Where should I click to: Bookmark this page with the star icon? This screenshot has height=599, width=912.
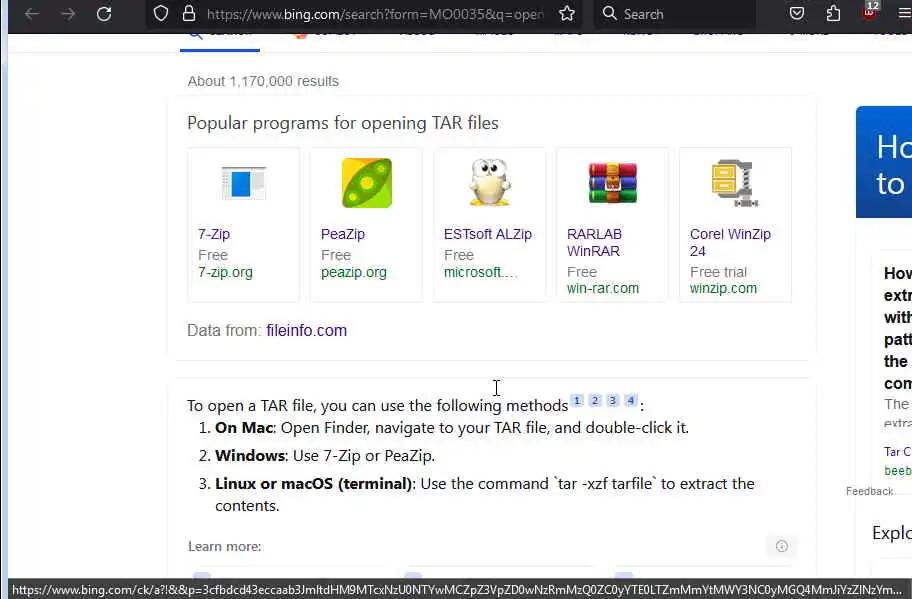pyautogui.click(x=567, y=13)
